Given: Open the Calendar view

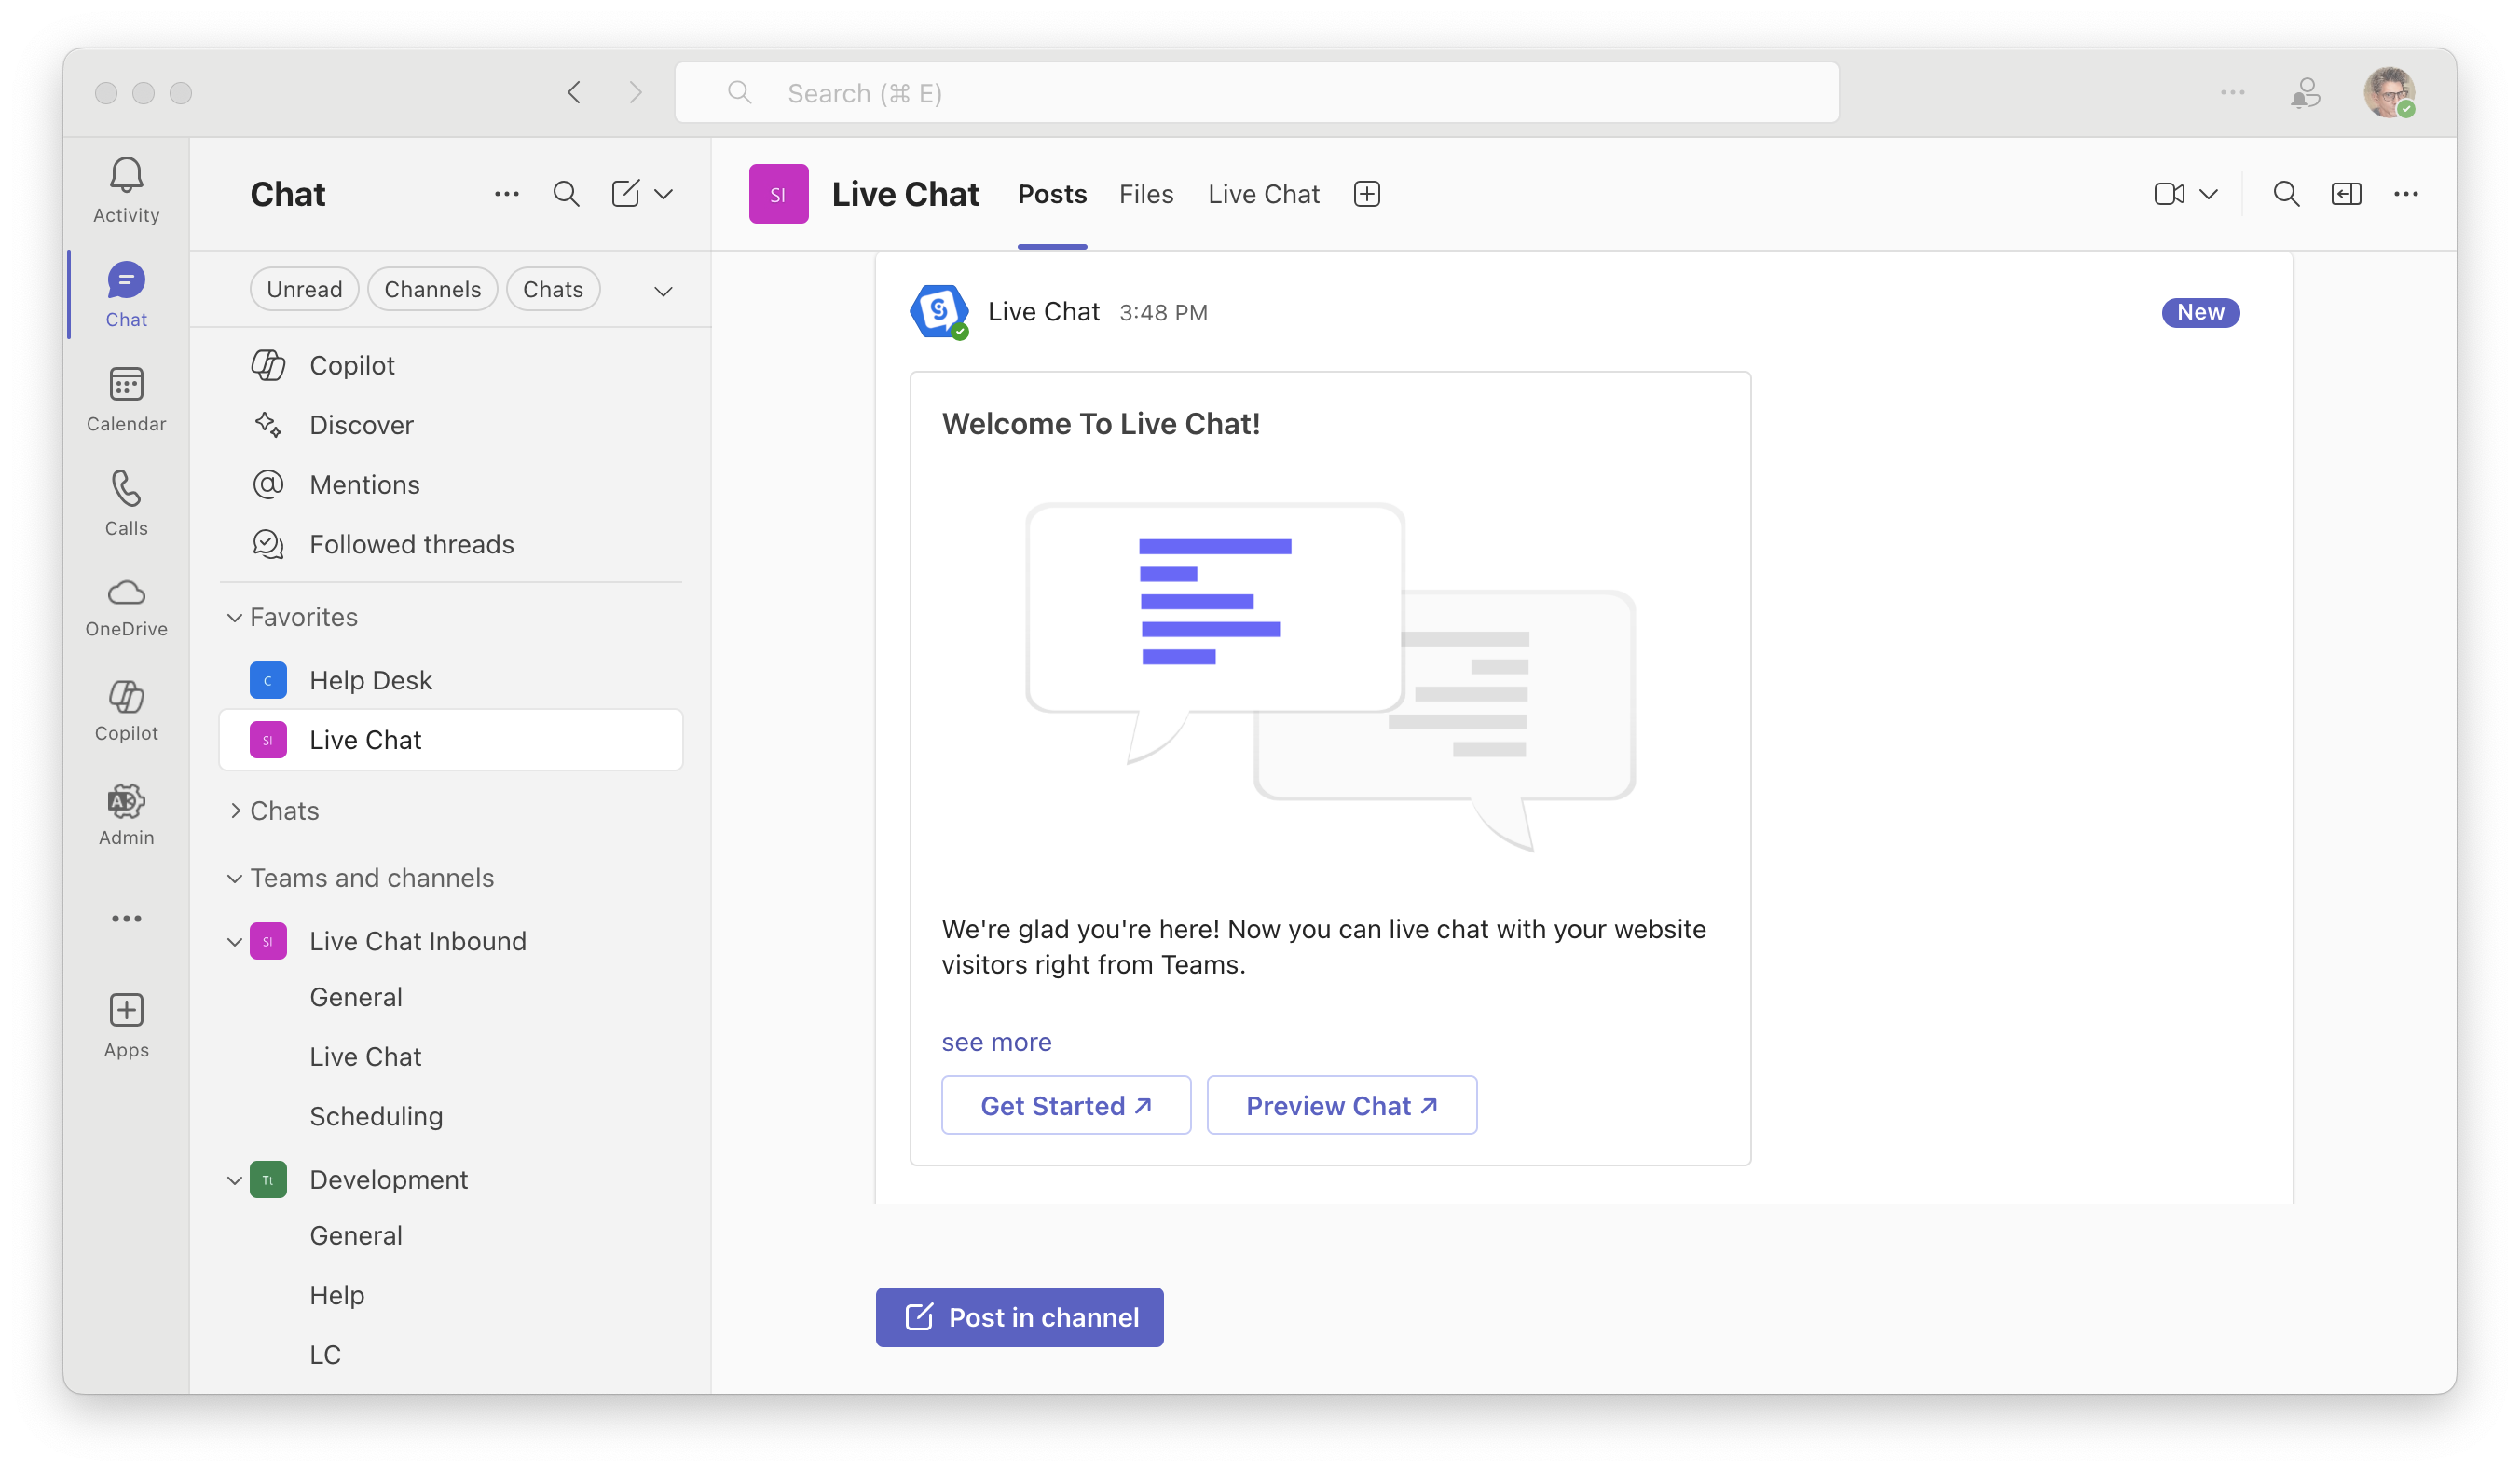Looking at the screenshot, I should click(126, 398).
